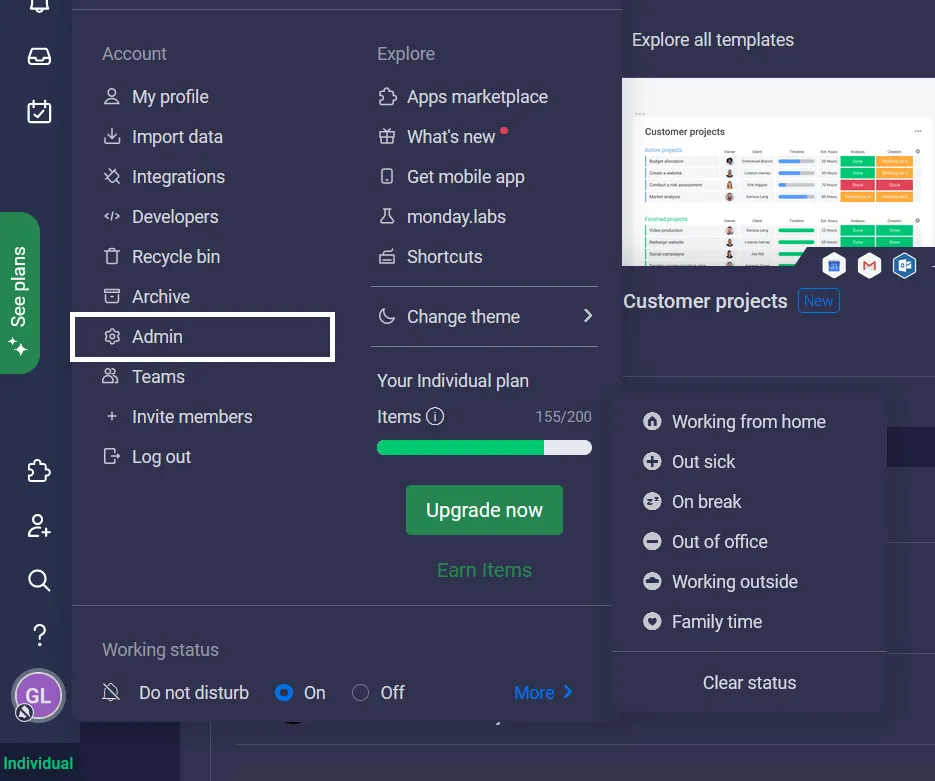Click the Clear status button
Image resolution: width=935 pixels, height=781 pixels.
[x=750, y=682]
